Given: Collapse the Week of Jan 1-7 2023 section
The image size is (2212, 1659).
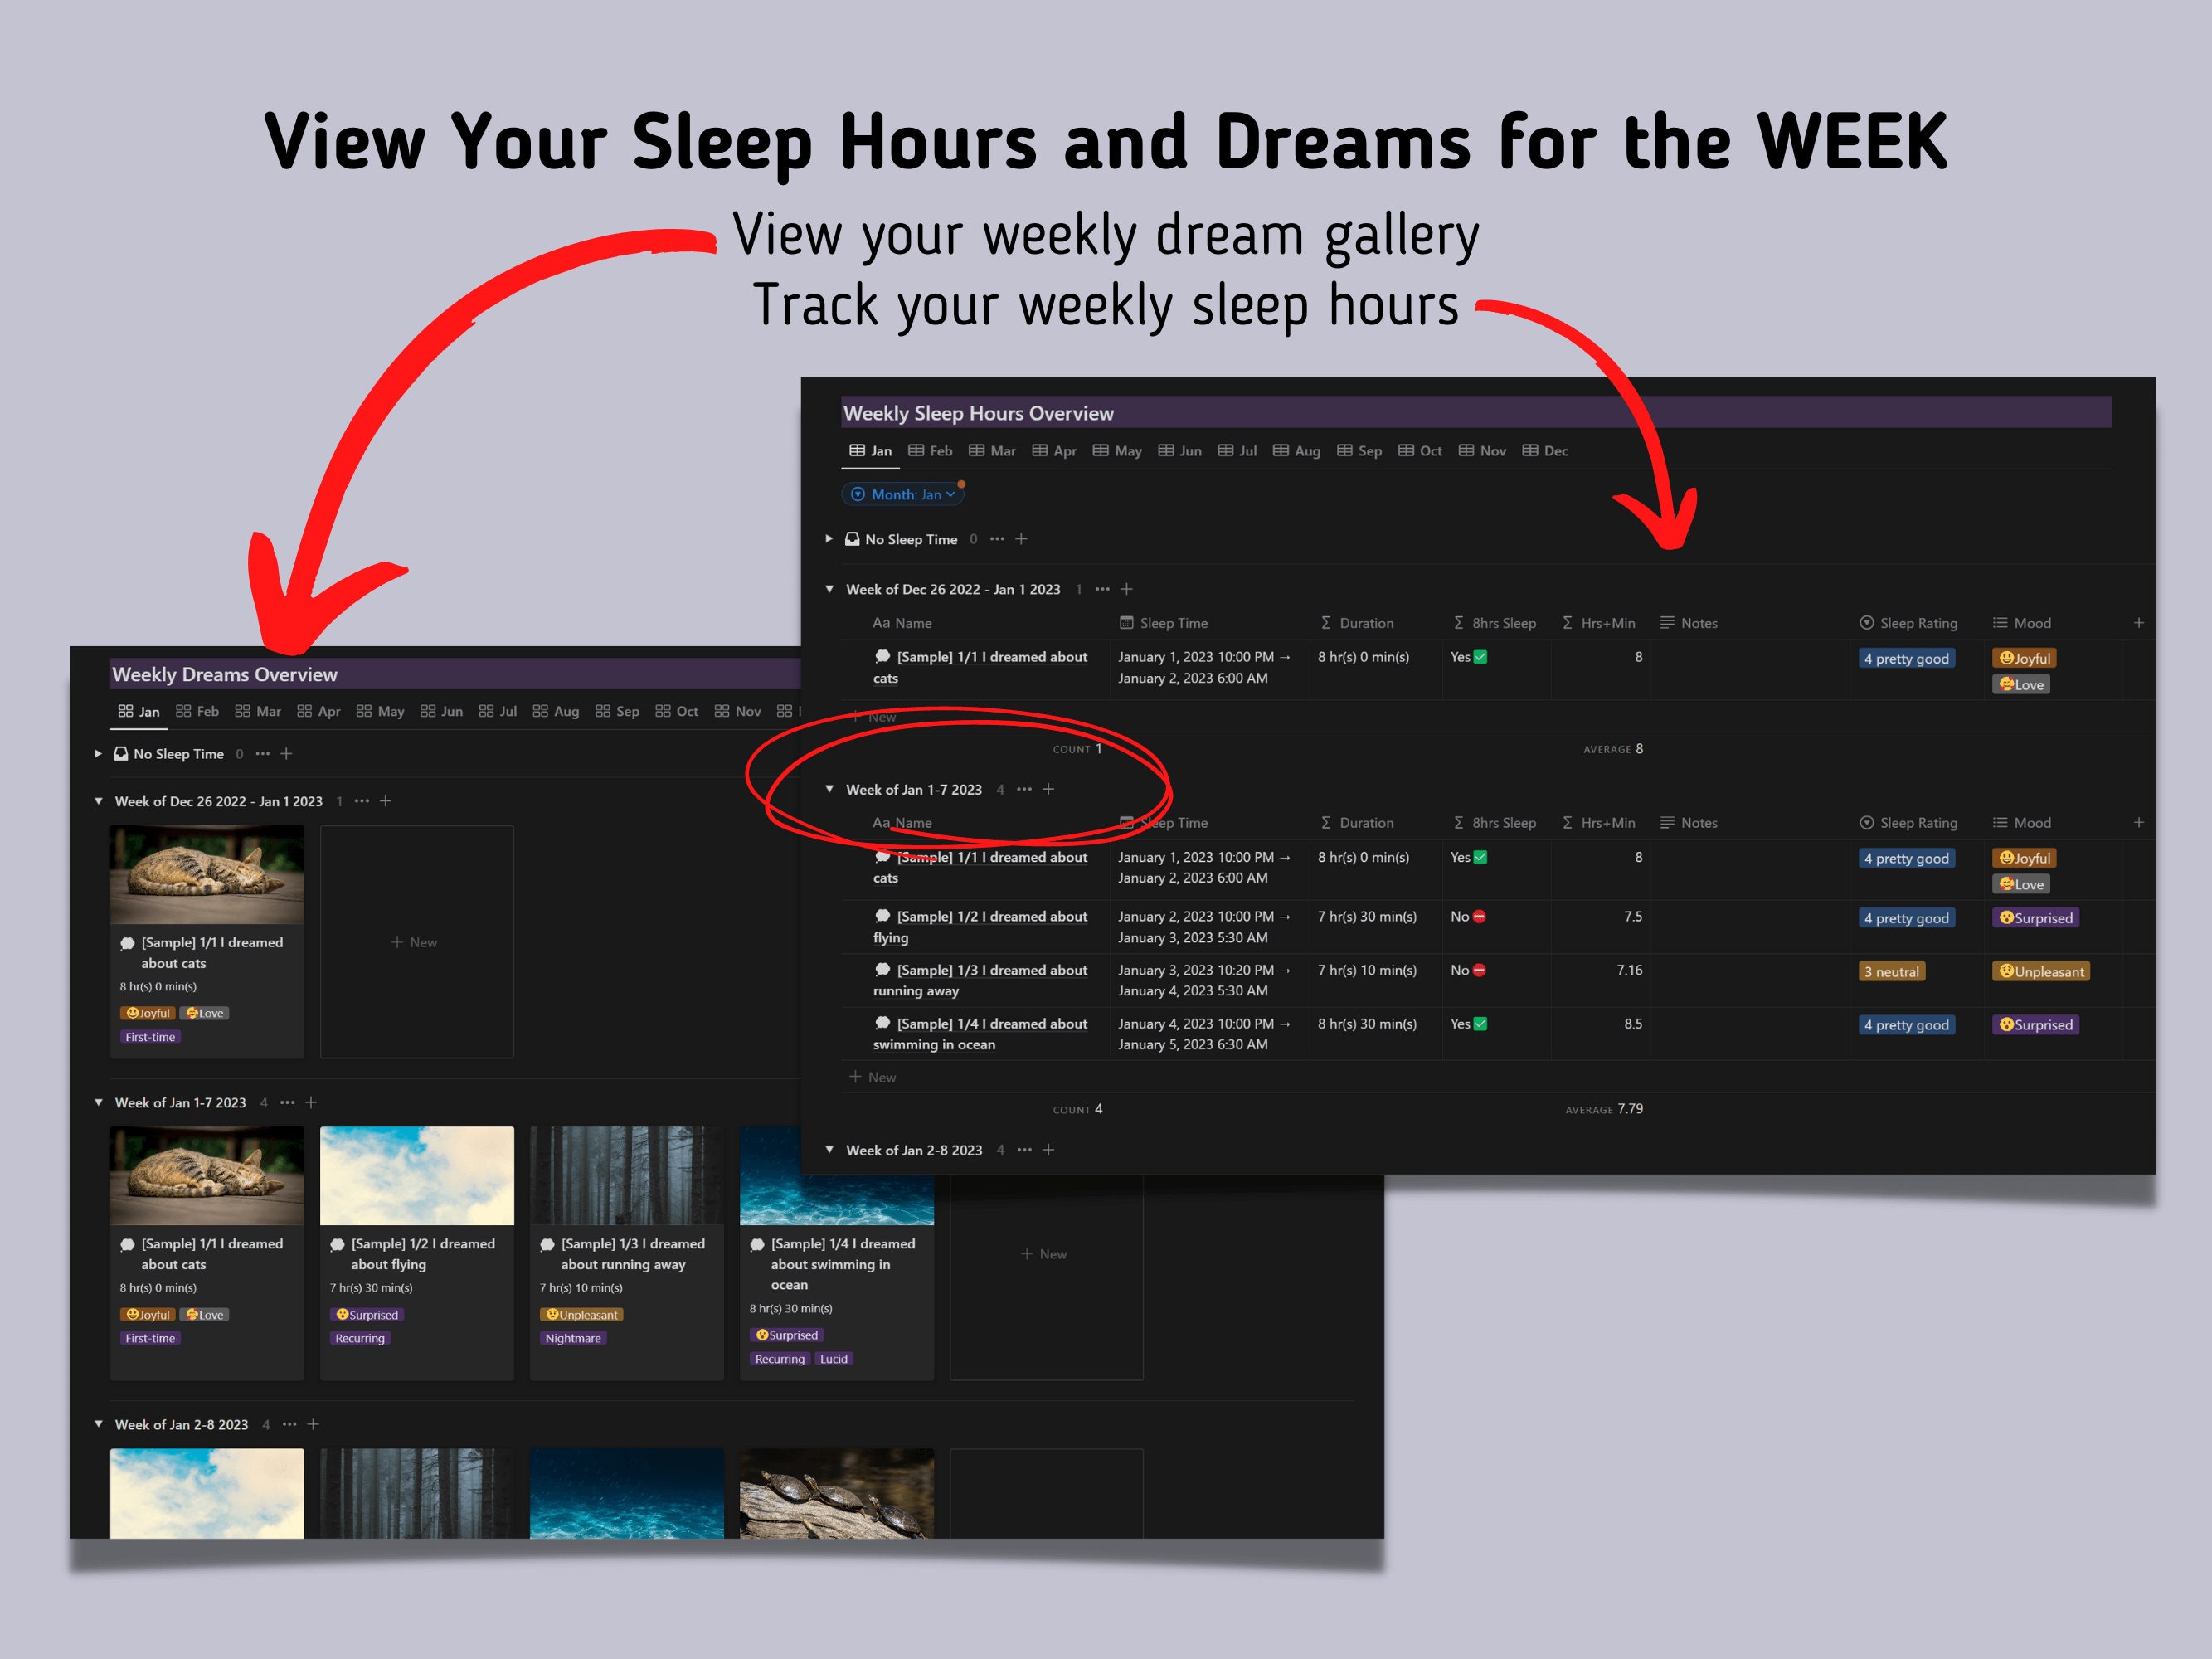Looking at the screenshot, I should (x=829, y=789).
